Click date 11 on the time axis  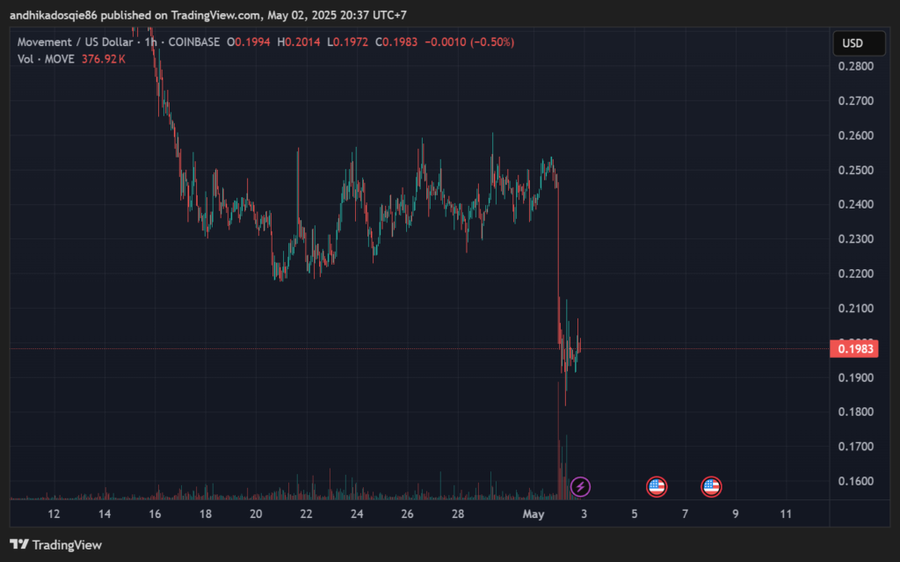tap(786, 514)
